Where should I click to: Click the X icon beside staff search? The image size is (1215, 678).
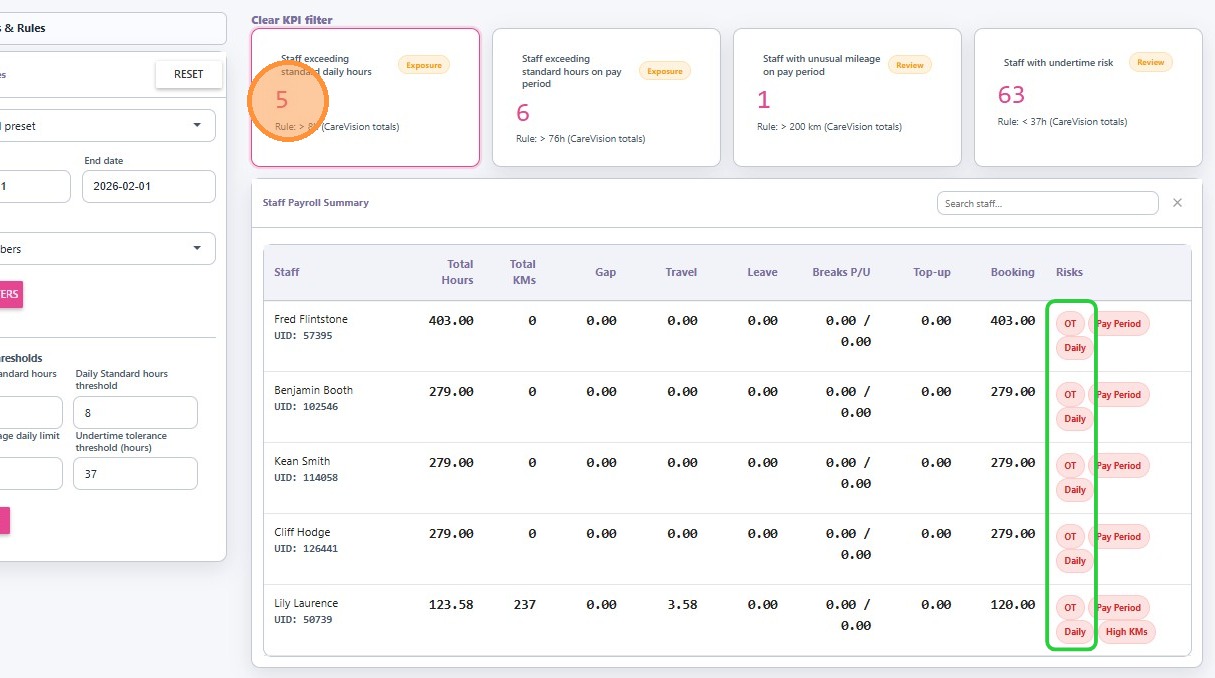click(x=1177, y=203)
